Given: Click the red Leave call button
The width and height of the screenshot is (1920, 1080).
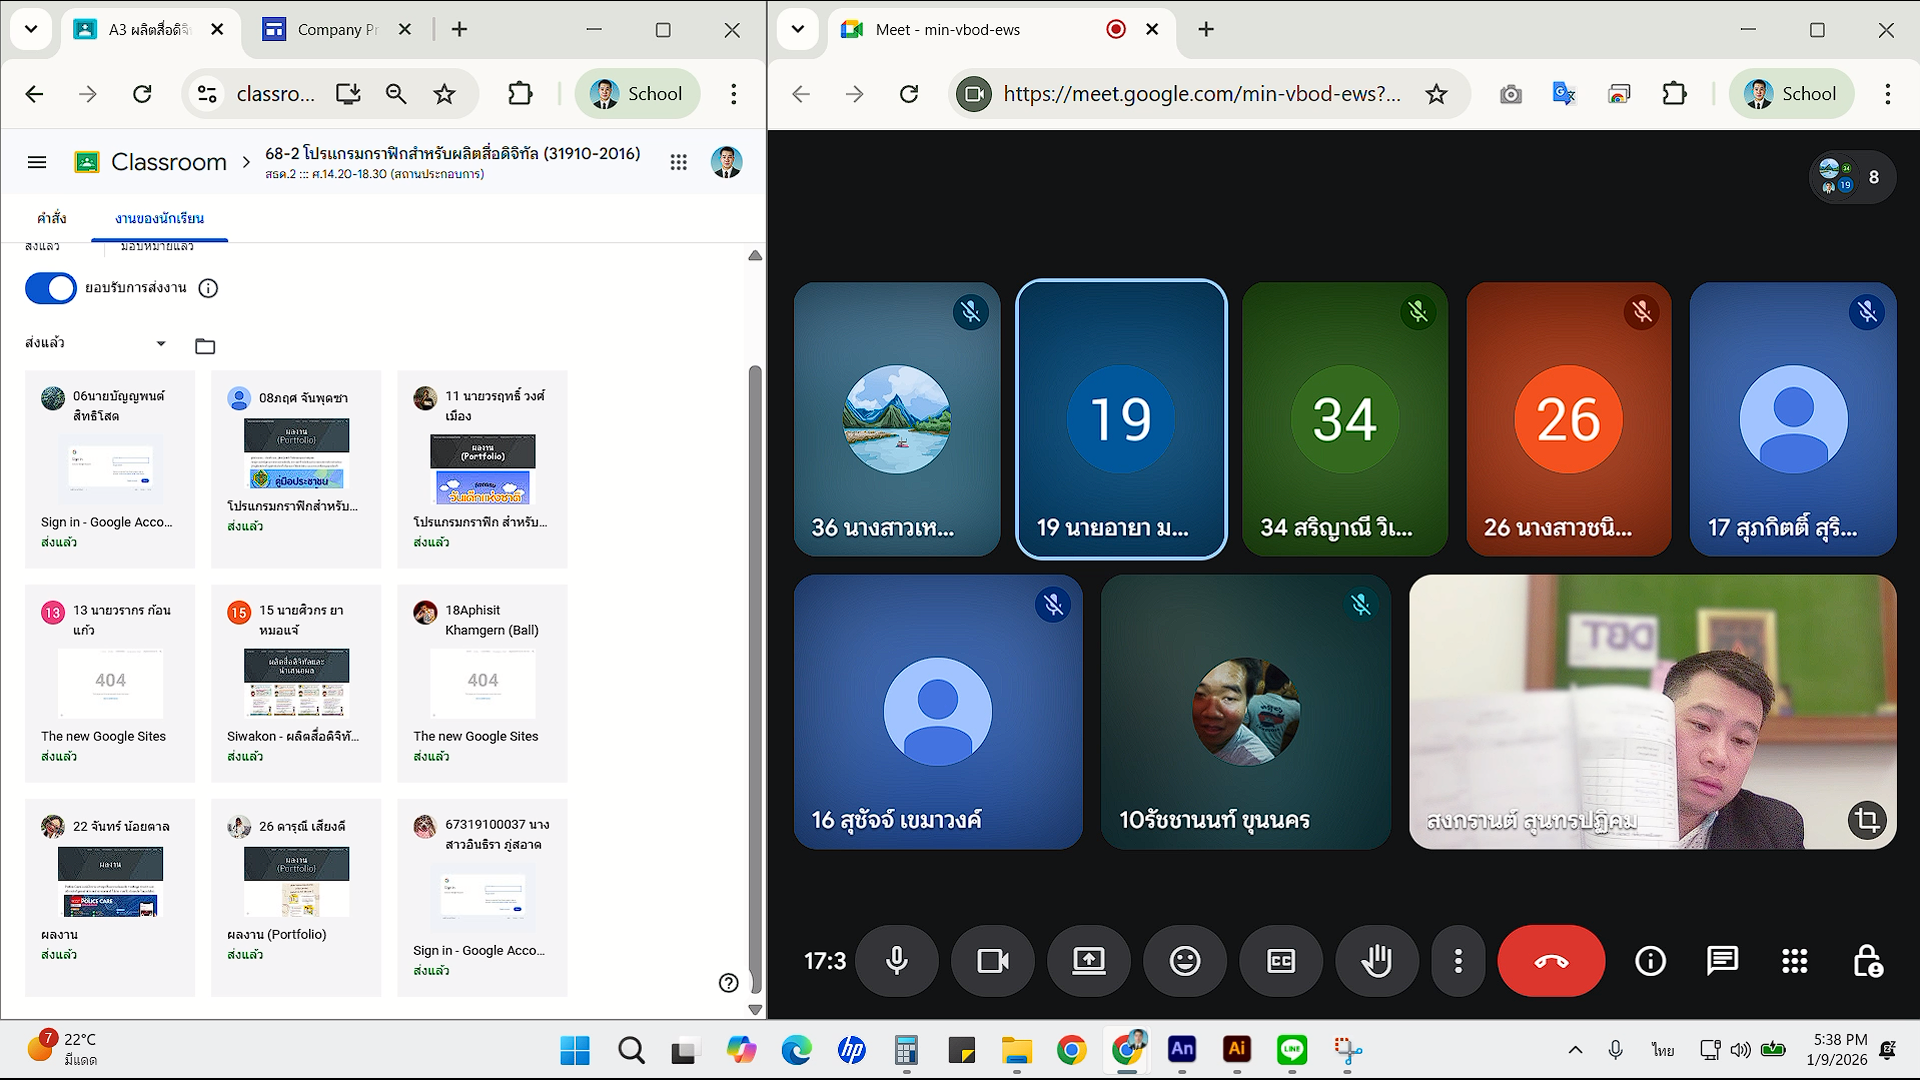Looking at the screenshot, I should (1551, 961).
